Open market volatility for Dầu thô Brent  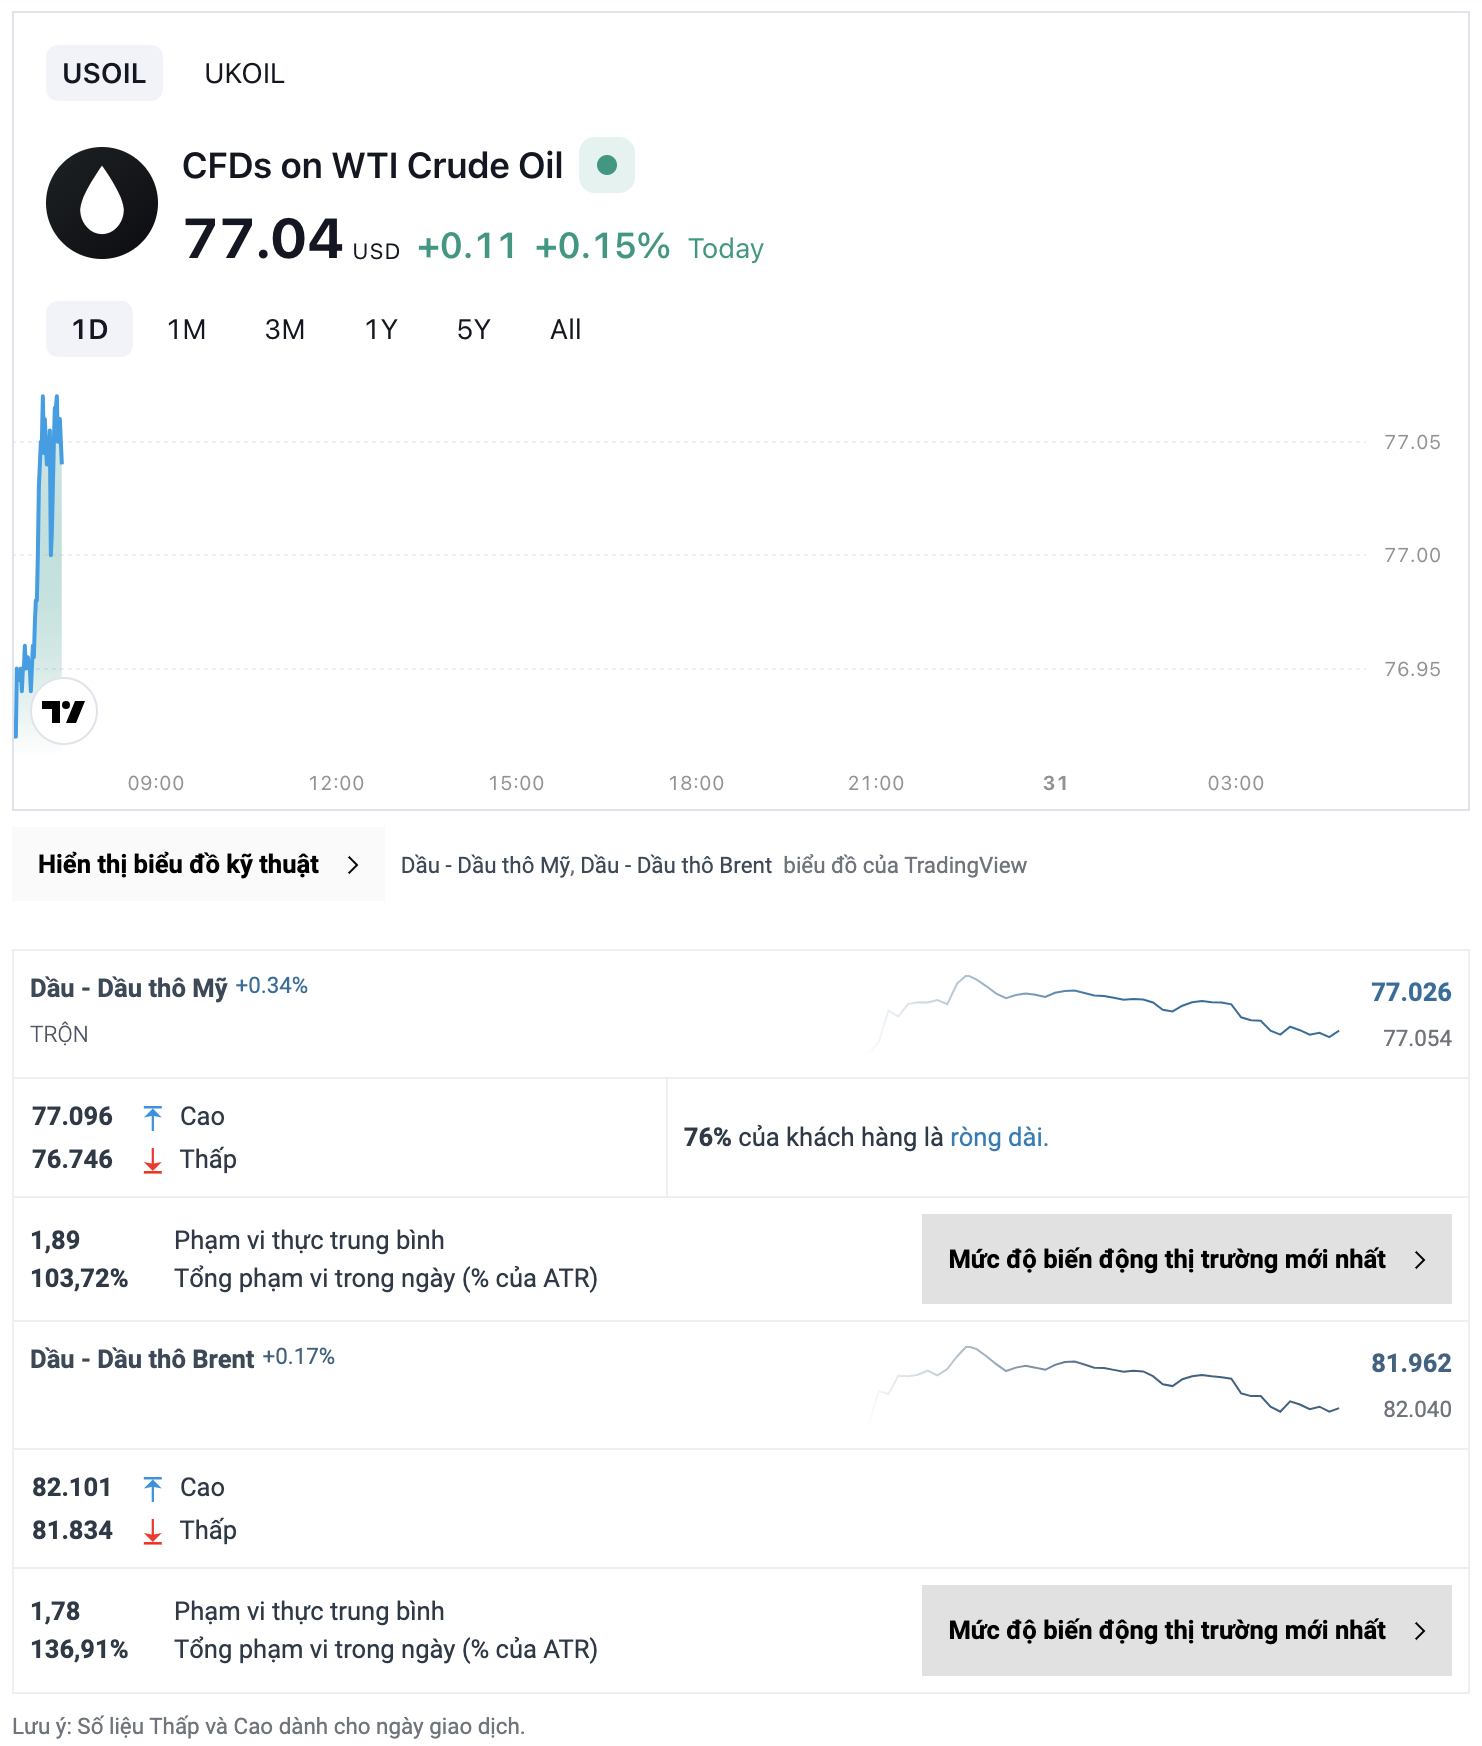(x=1186, y=1630)
